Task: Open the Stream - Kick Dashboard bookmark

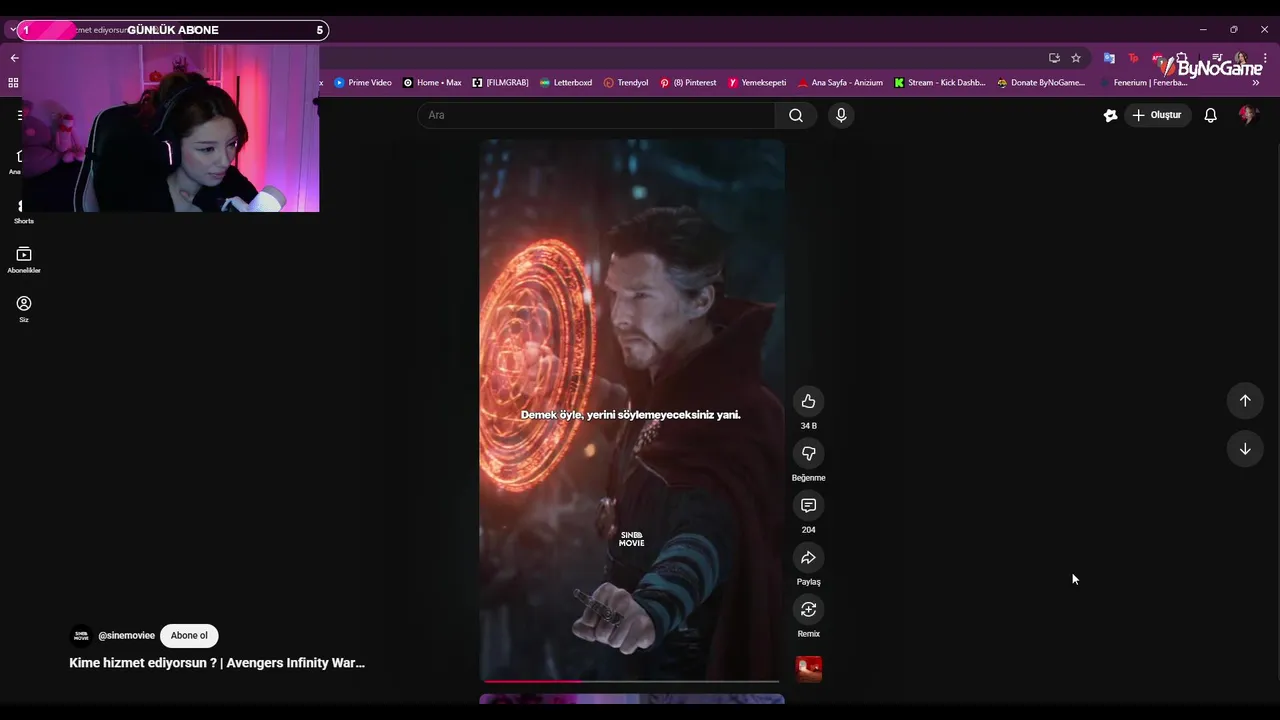Action: coord(940,83)
